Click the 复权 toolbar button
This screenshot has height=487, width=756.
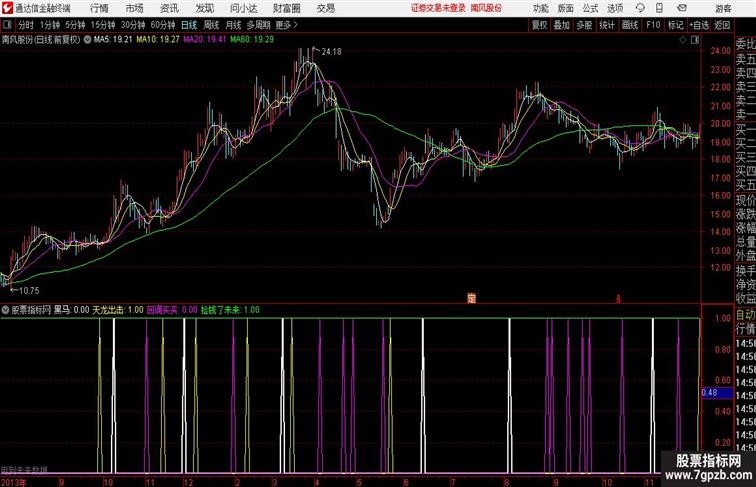point(539,25)
